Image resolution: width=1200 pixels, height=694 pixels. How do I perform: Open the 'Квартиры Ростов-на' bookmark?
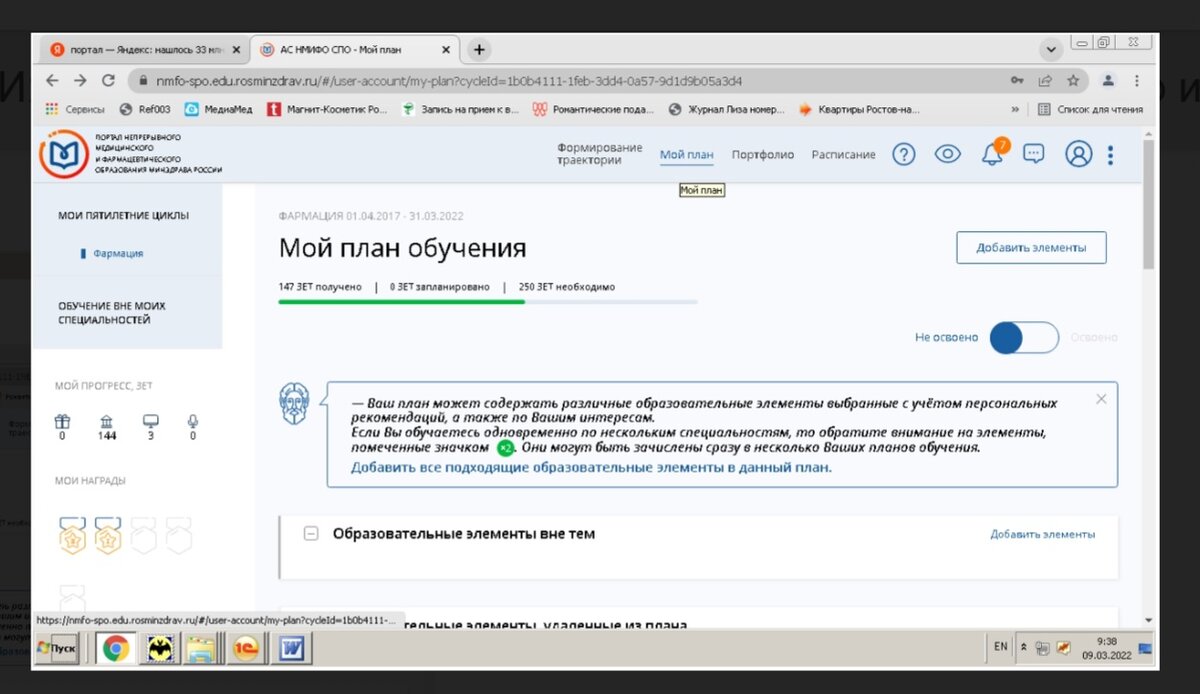pos(859,109)
